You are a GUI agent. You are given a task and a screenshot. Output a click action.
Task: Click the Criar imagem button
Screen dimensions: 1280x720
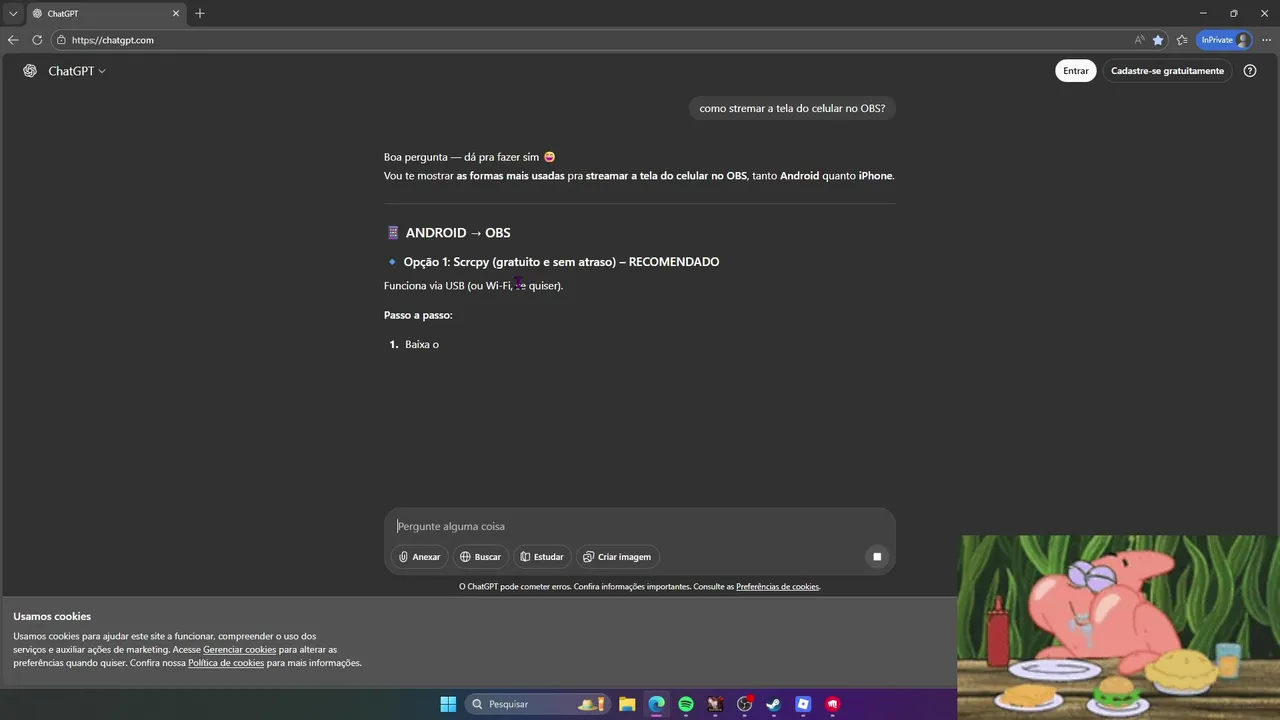(x=617, y=557)
